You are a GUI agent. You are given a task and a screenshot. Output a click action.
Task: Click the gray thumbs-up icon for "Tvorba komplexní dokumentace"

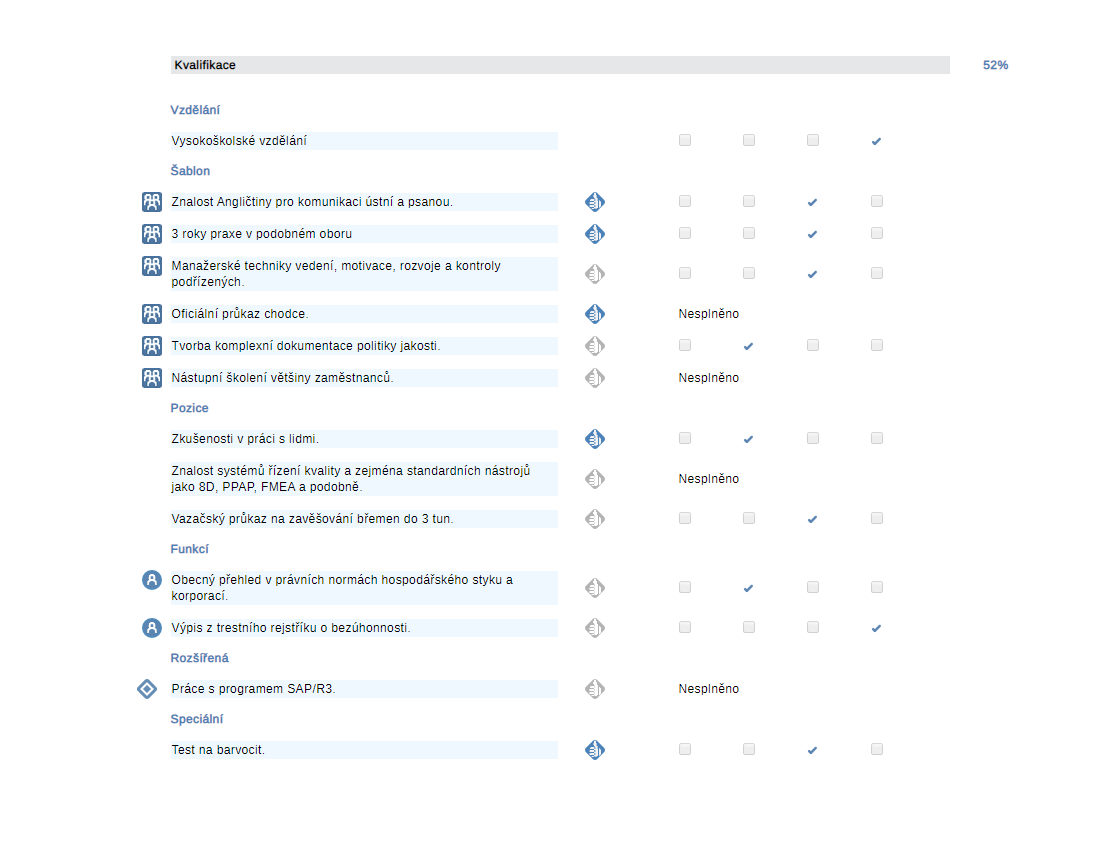point(595,346)
